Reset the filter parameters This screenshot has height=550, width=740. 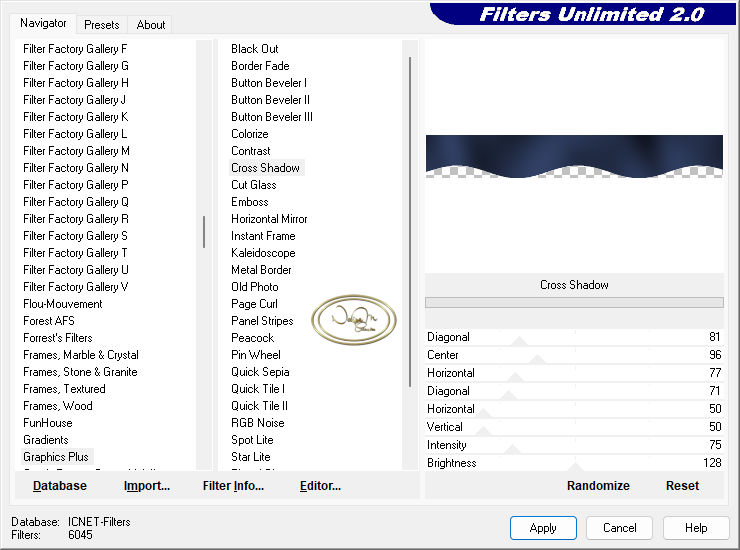682,486
